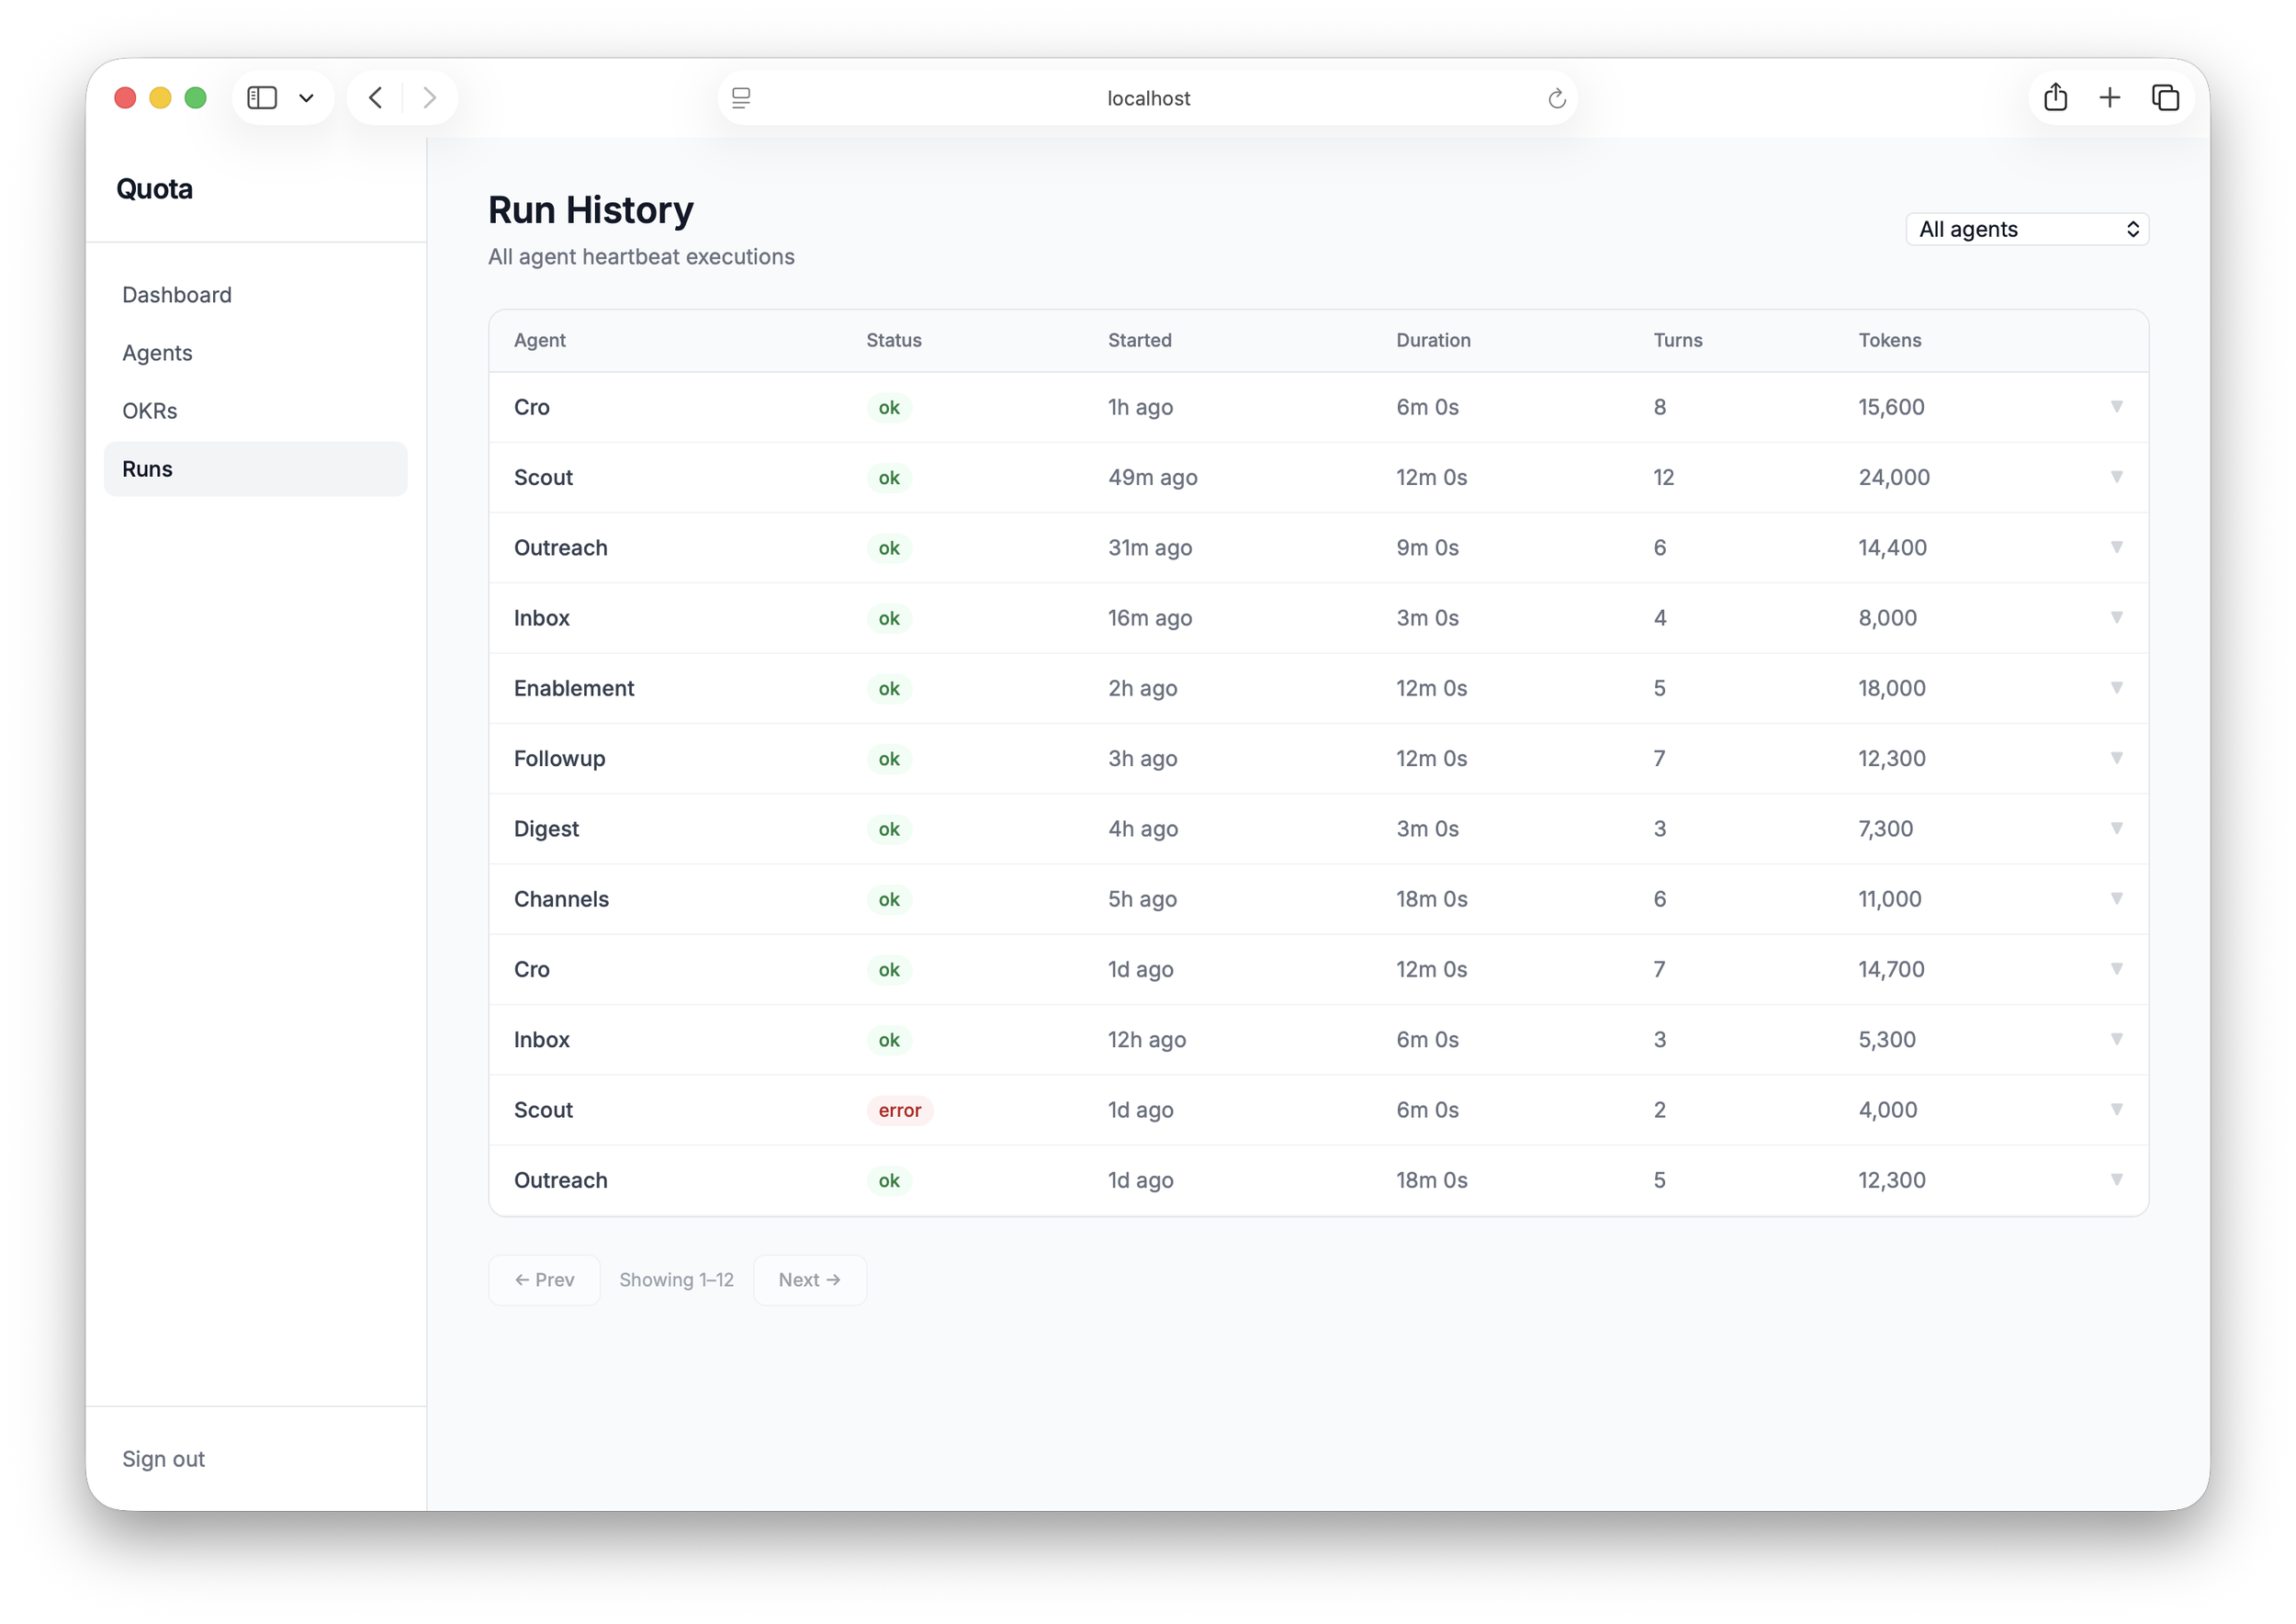Click the page reader icon in address bar
Screen dimensions: 2296x1624
tap(741, 98)
